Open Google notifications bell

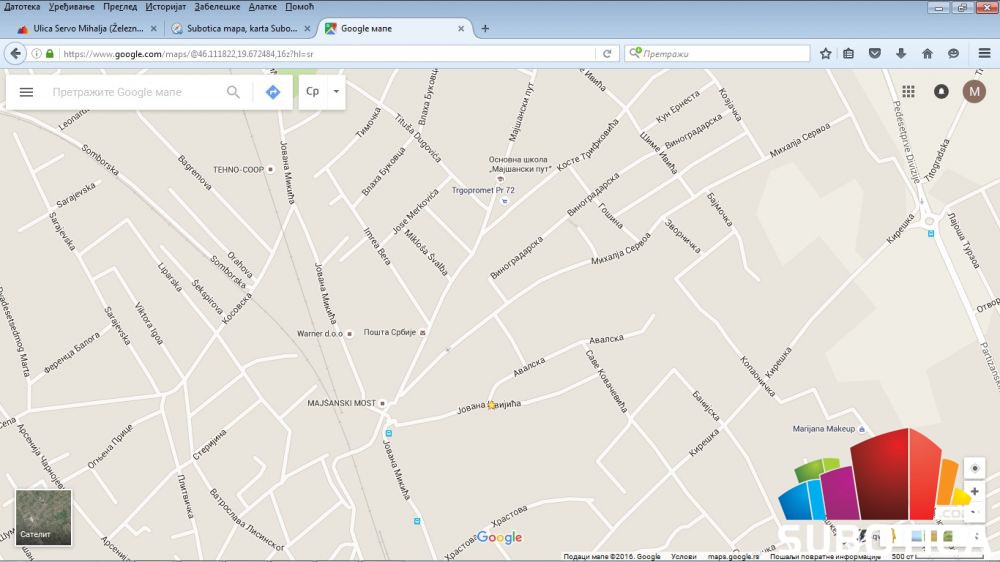pos(941,92)
